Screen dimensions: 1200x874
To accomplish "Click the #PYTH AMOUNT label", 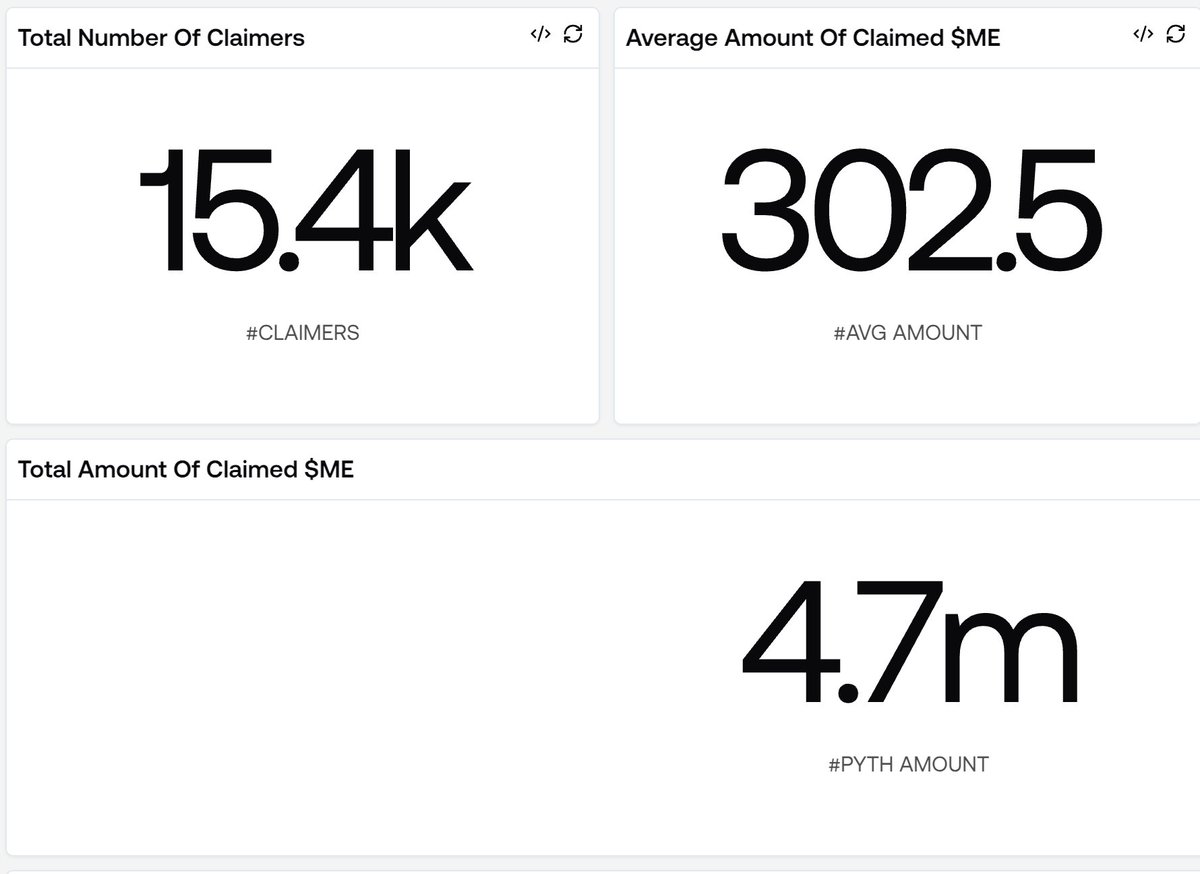I will point(908,765).
